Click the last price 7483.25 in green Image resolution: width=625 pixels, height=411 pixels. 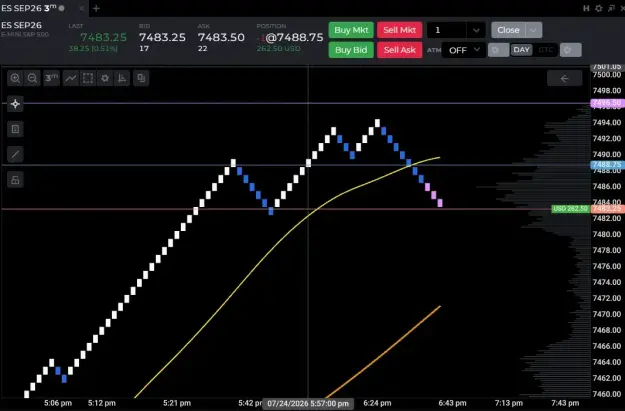click(x=103, y=37)
